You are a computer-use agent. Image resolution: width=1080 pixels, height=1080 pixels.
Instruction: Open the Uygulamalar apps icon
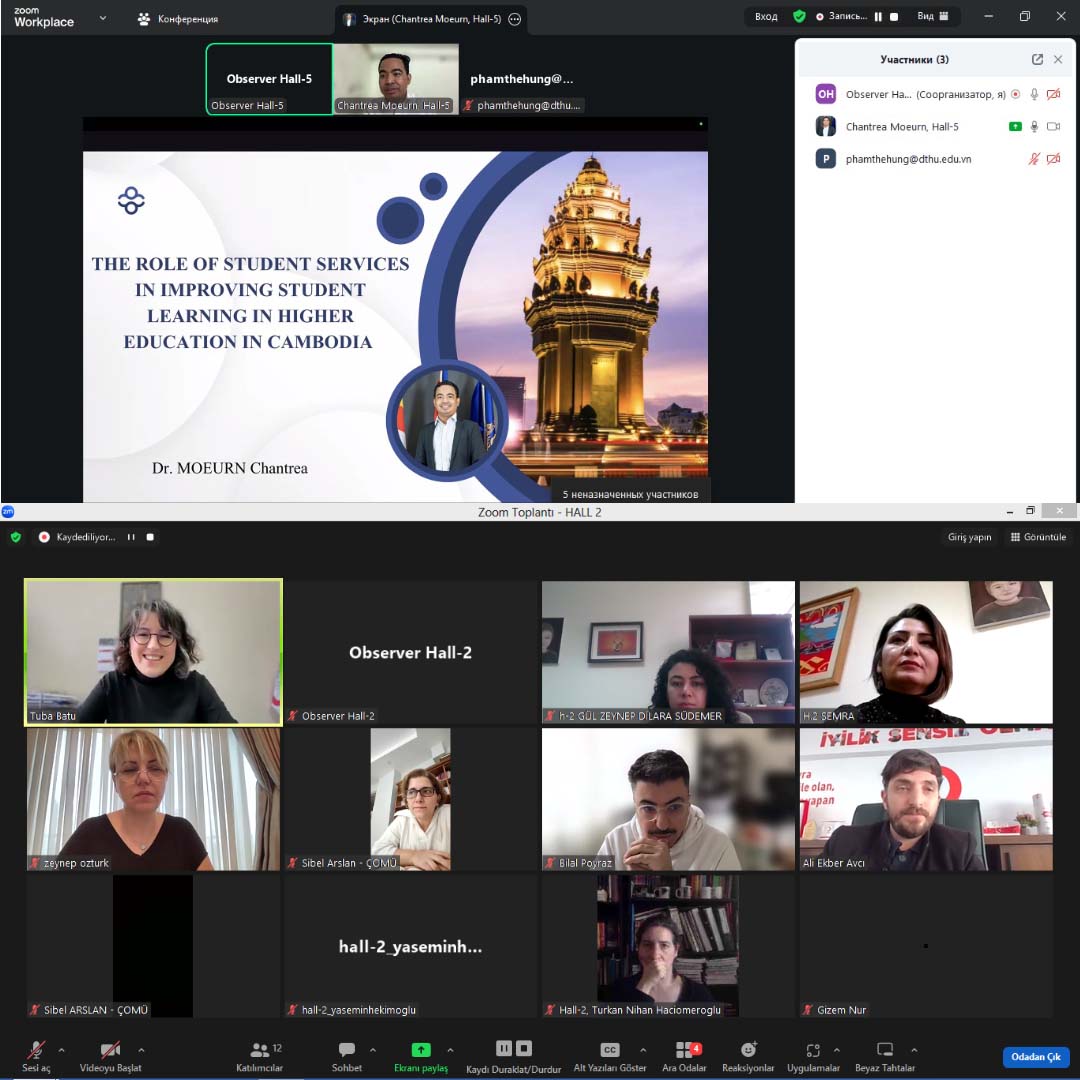coord(813,1050)
